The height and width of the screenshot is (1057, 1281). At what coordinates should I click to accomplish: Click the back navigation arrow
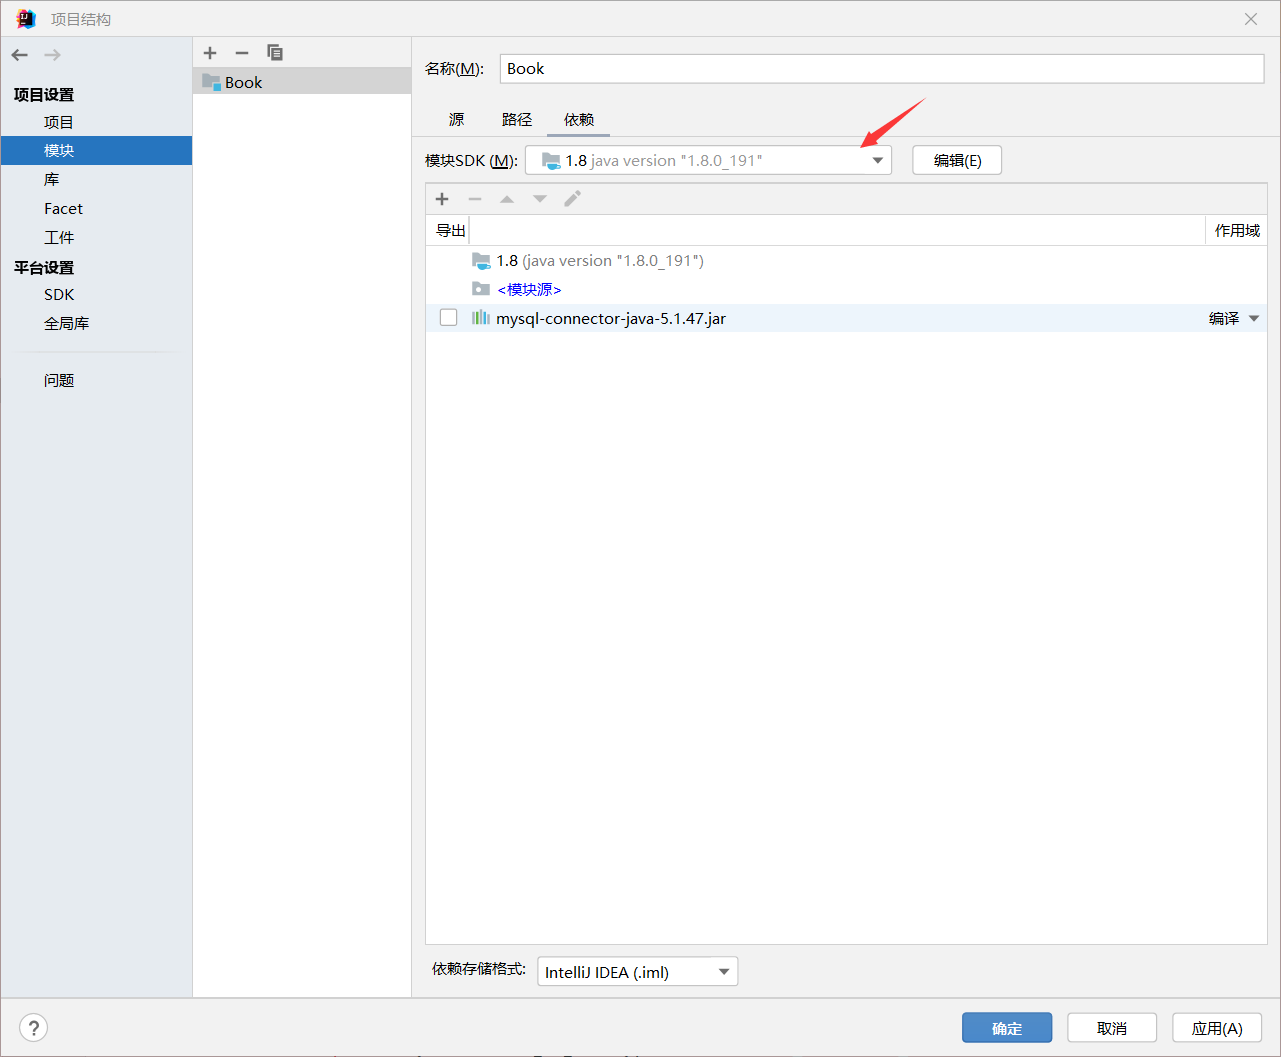pyautogui.click(x=20, y=55)
